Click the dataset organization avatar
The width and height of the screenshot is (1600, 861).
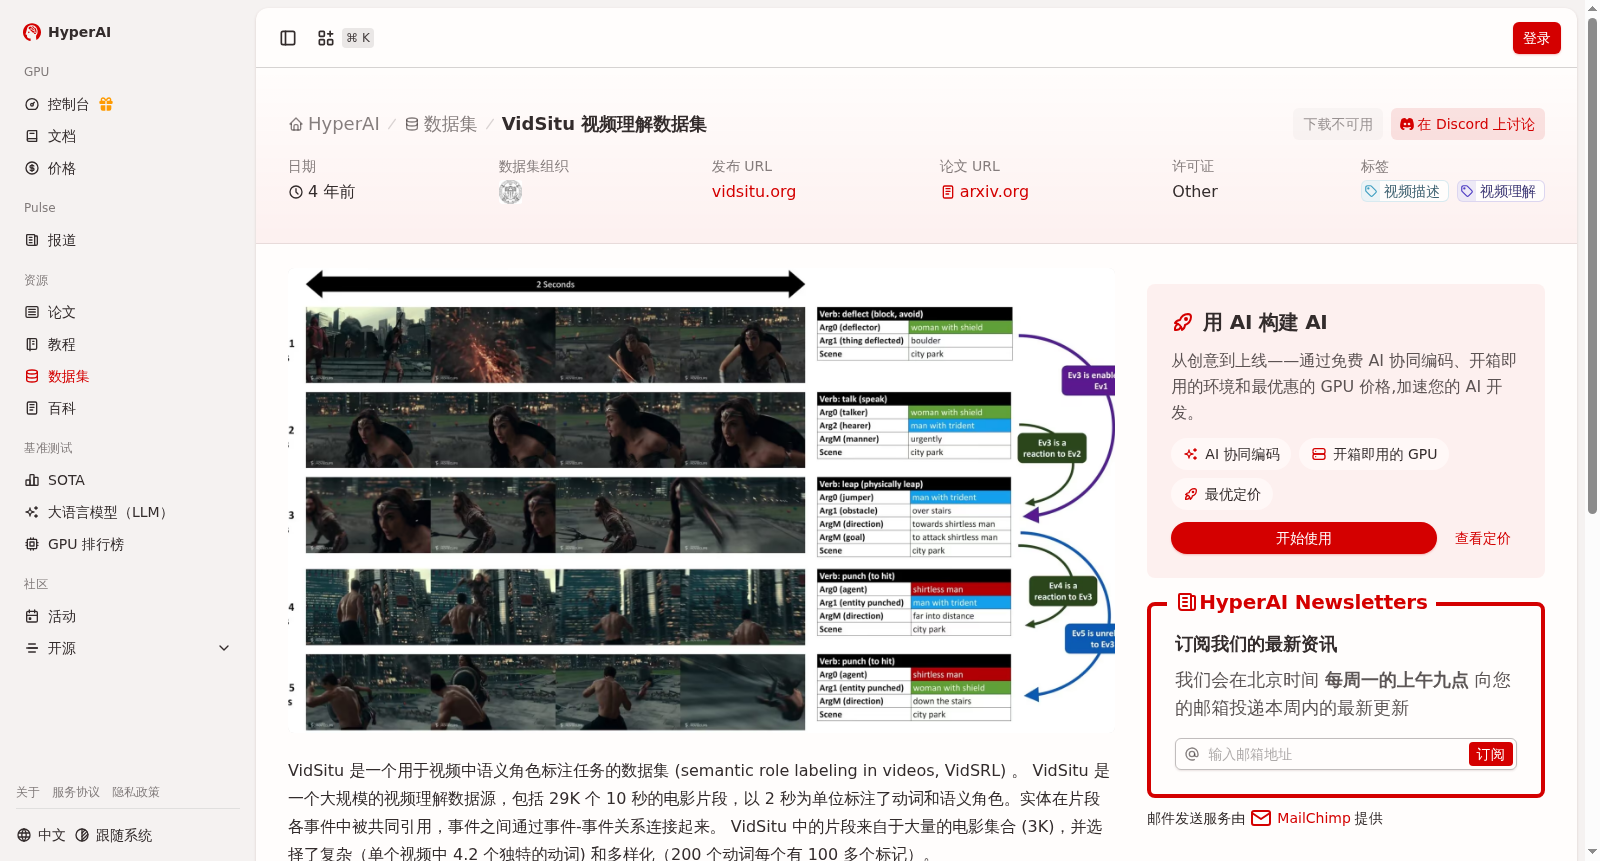point(511,192)
